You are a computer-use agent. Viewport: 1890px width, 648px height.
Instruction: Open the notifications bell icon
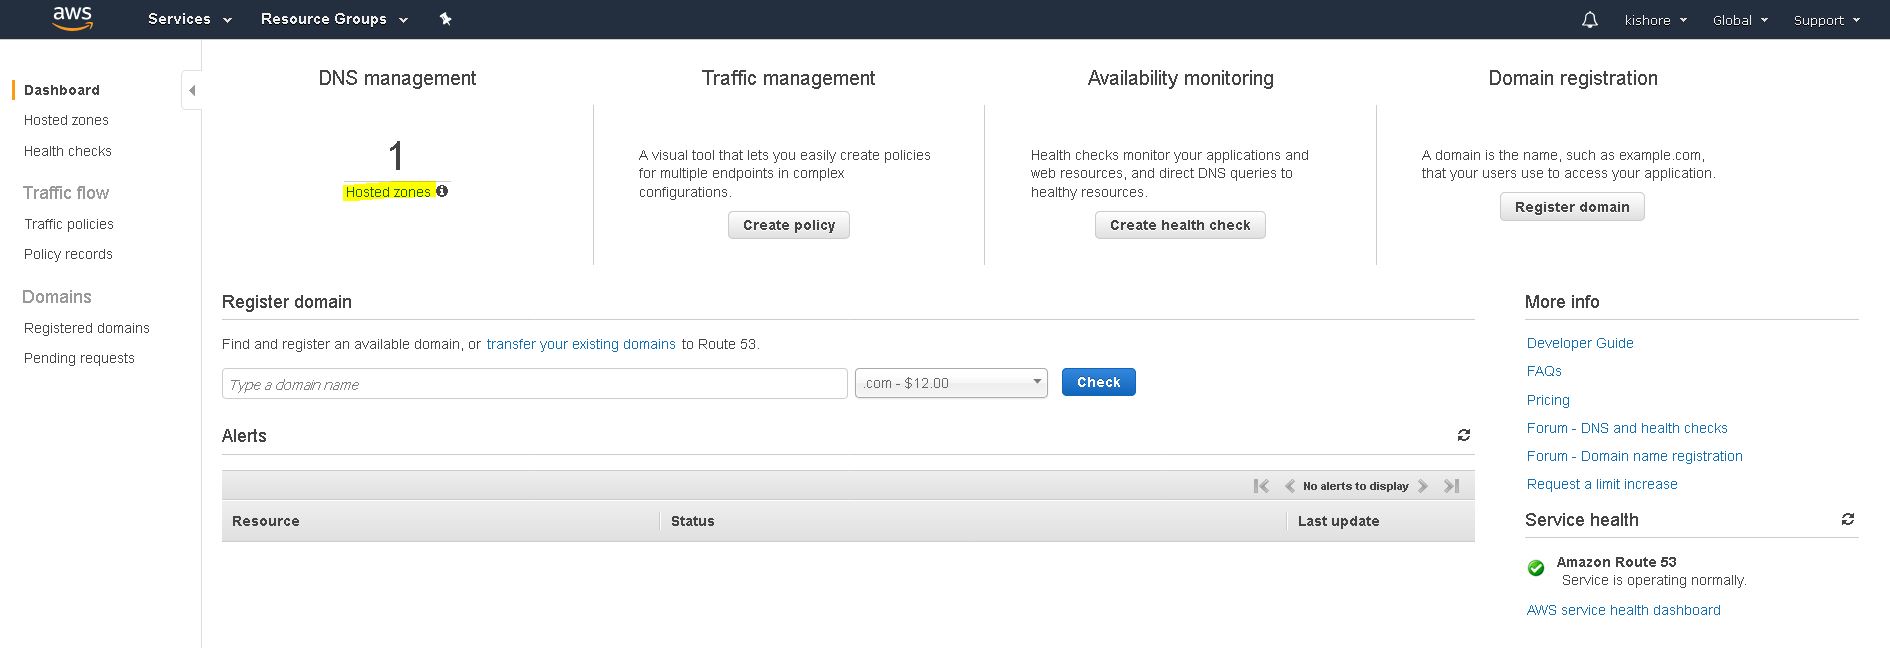point(1589,20)
